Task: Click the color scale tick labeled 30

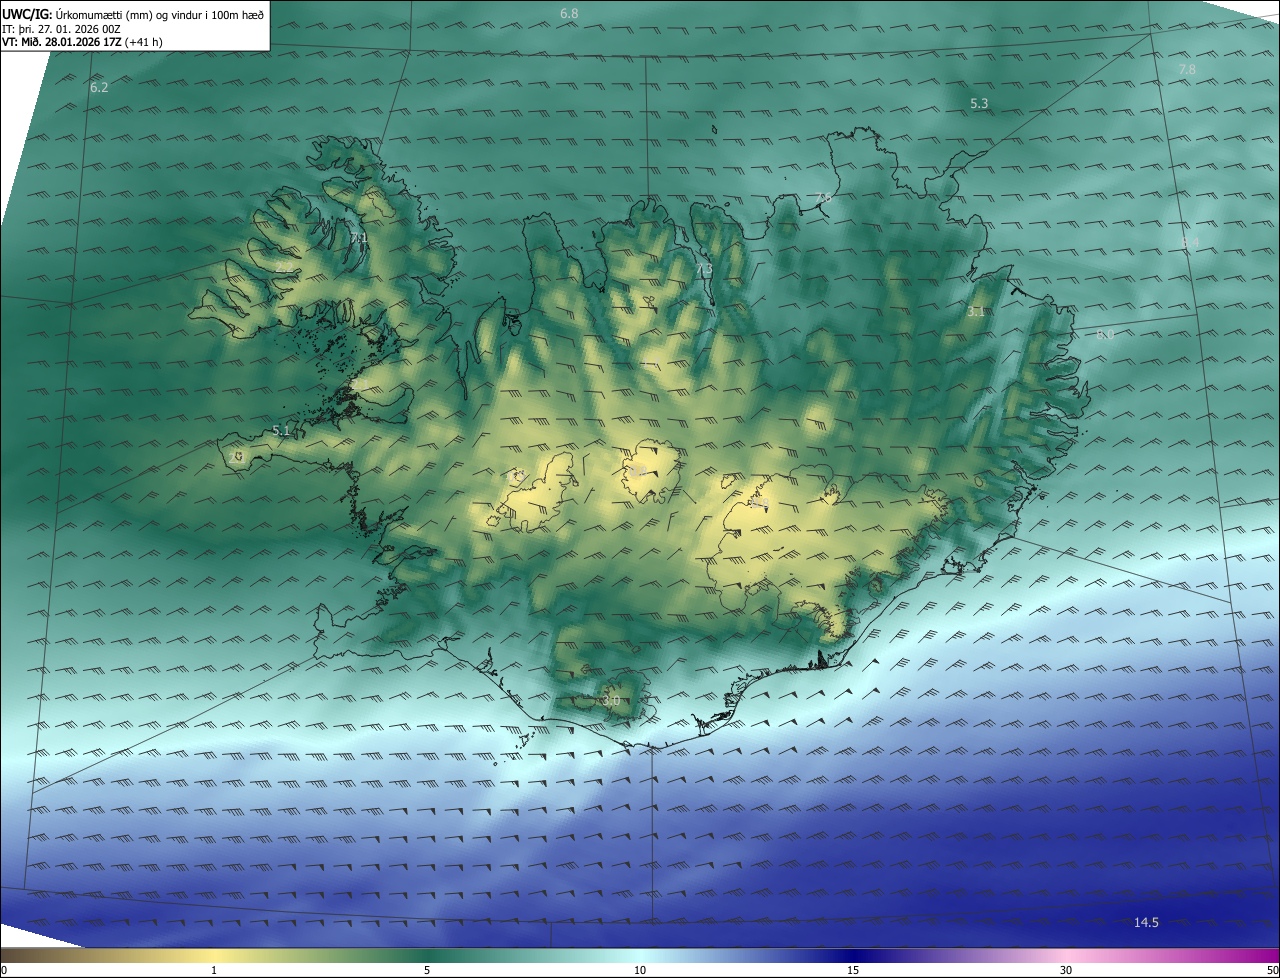Action: [1066, 970]
